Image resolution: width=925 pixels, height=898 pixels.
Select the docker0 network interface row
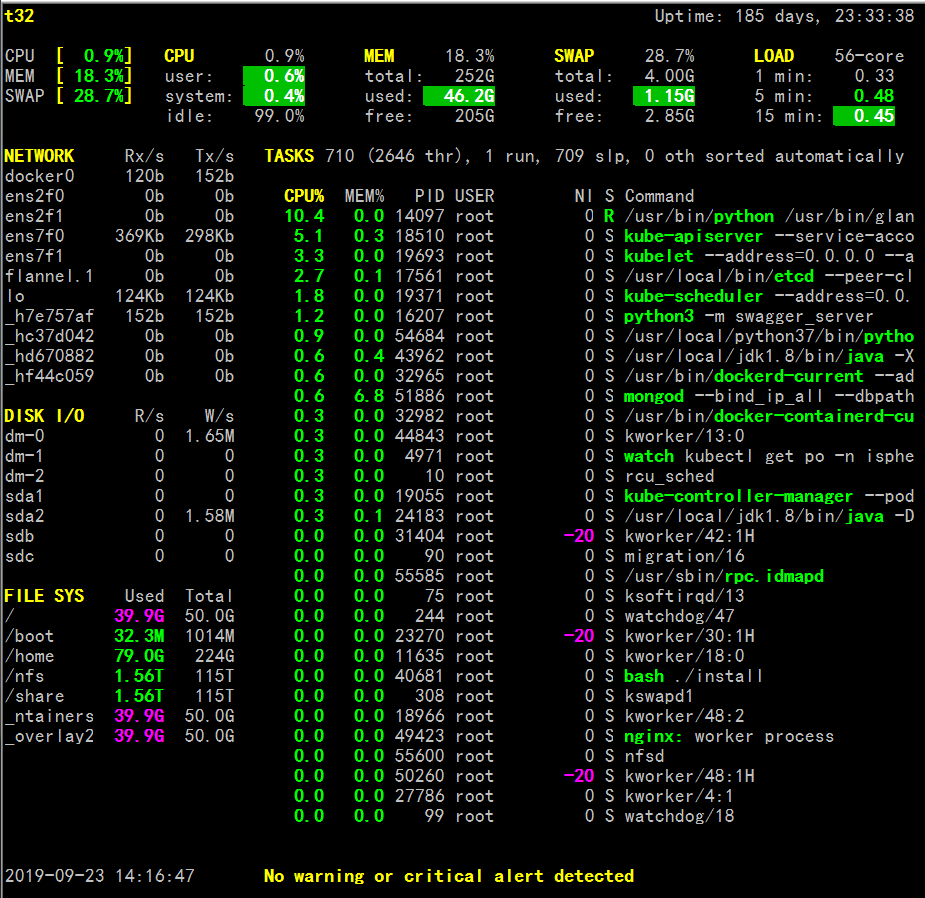(119, 176)
